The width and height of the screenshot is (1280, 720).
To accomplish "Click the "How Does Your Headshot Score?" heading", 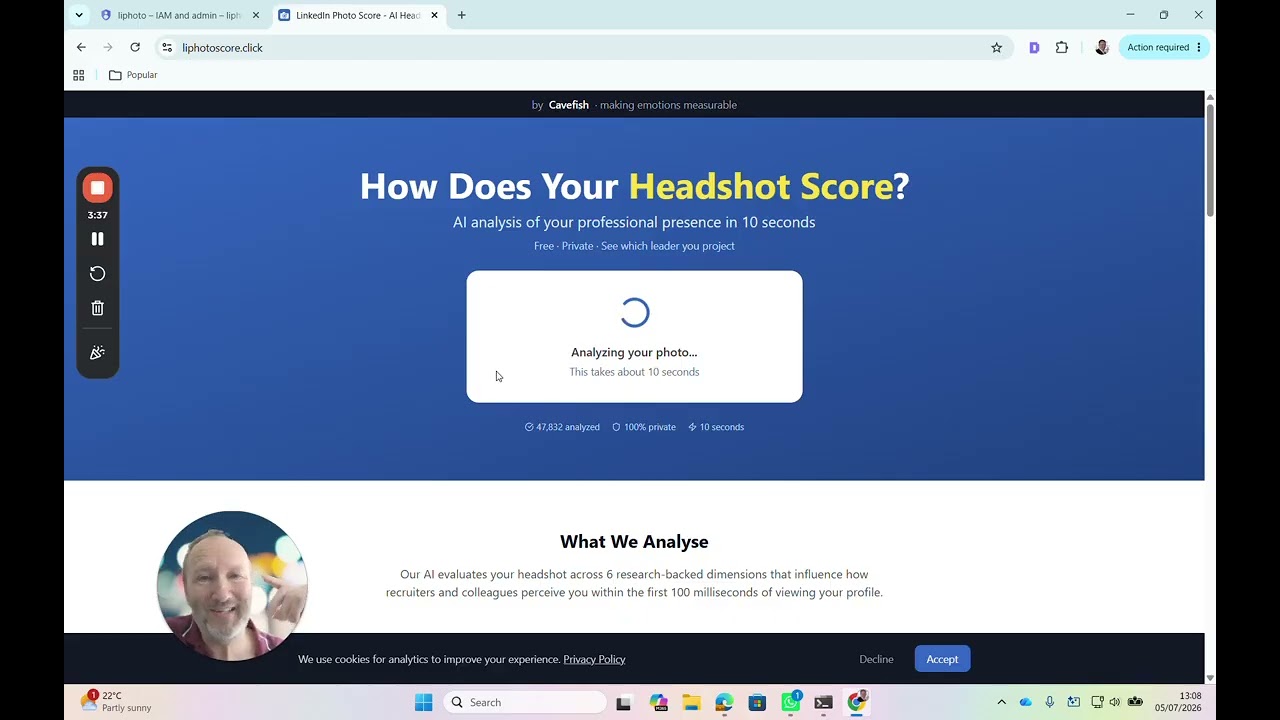I will tap(634, 186).
